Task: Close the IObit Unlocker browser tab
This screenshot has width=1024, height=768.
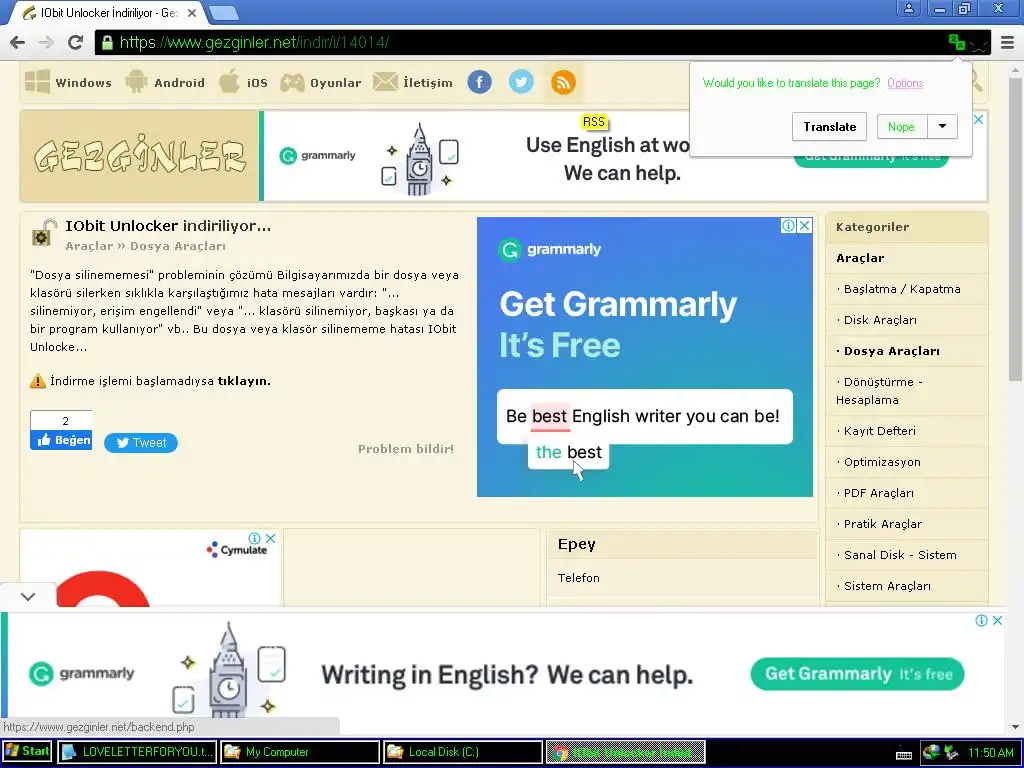Action: coord(192,12)
